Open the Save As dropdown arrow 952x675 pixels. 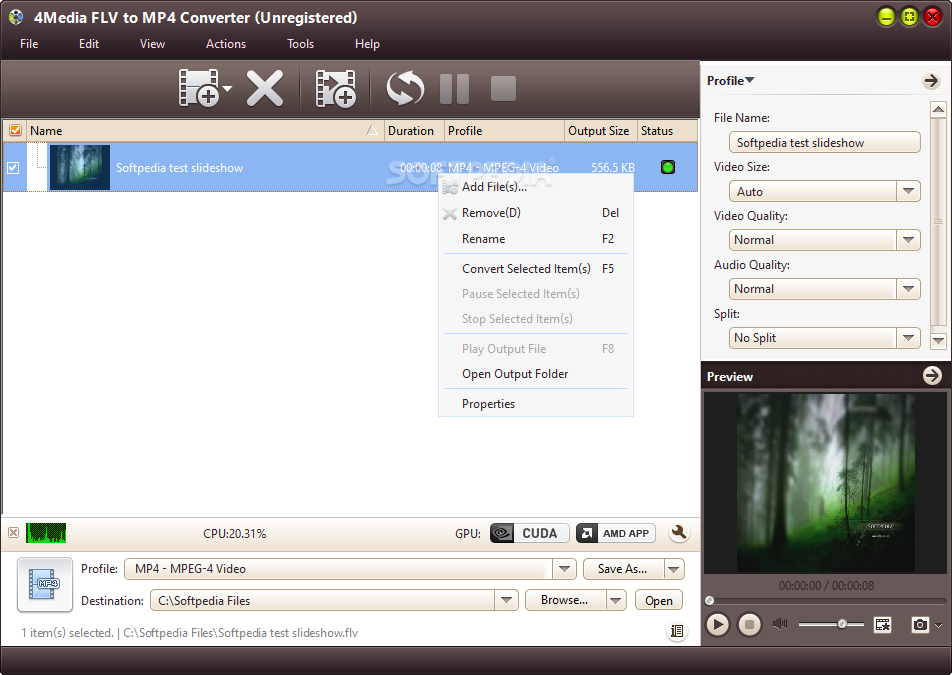click(674, 569)
